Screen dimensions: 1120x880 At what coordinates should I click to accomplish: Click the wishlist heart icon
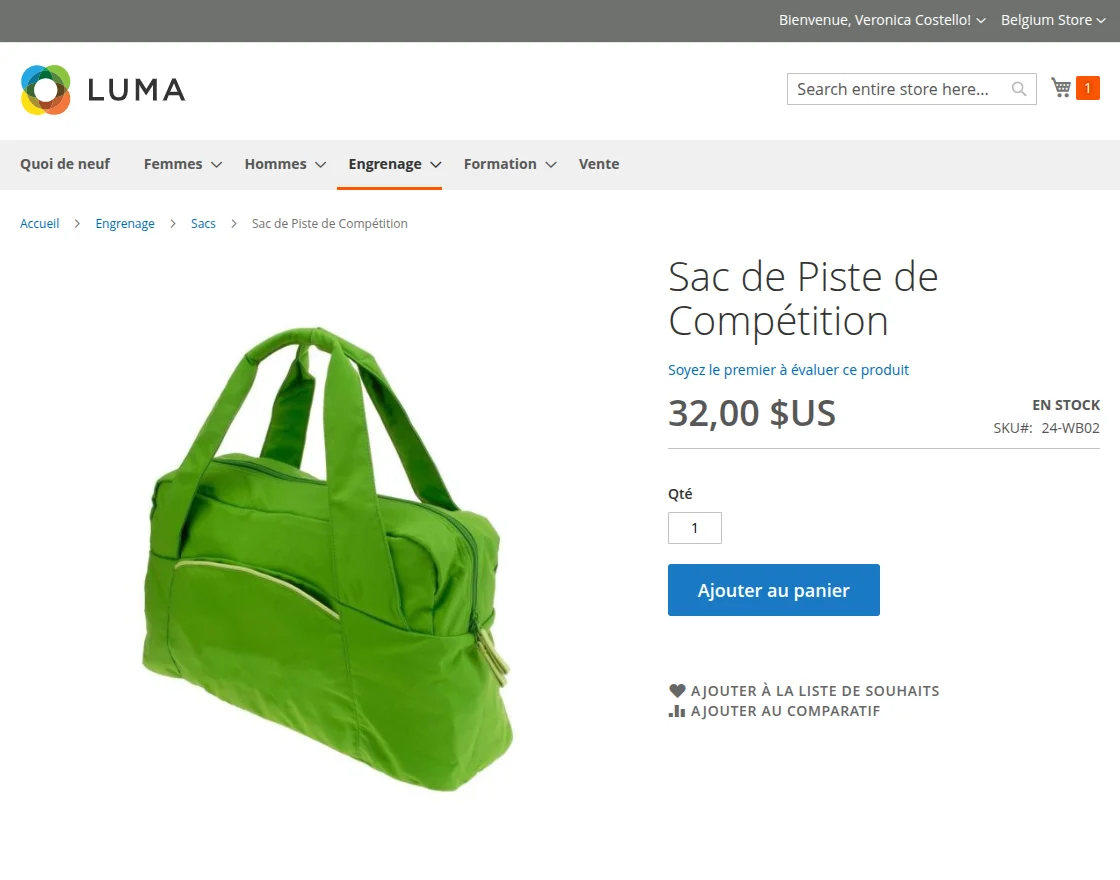pyautogui.click(x=677, y=691)
